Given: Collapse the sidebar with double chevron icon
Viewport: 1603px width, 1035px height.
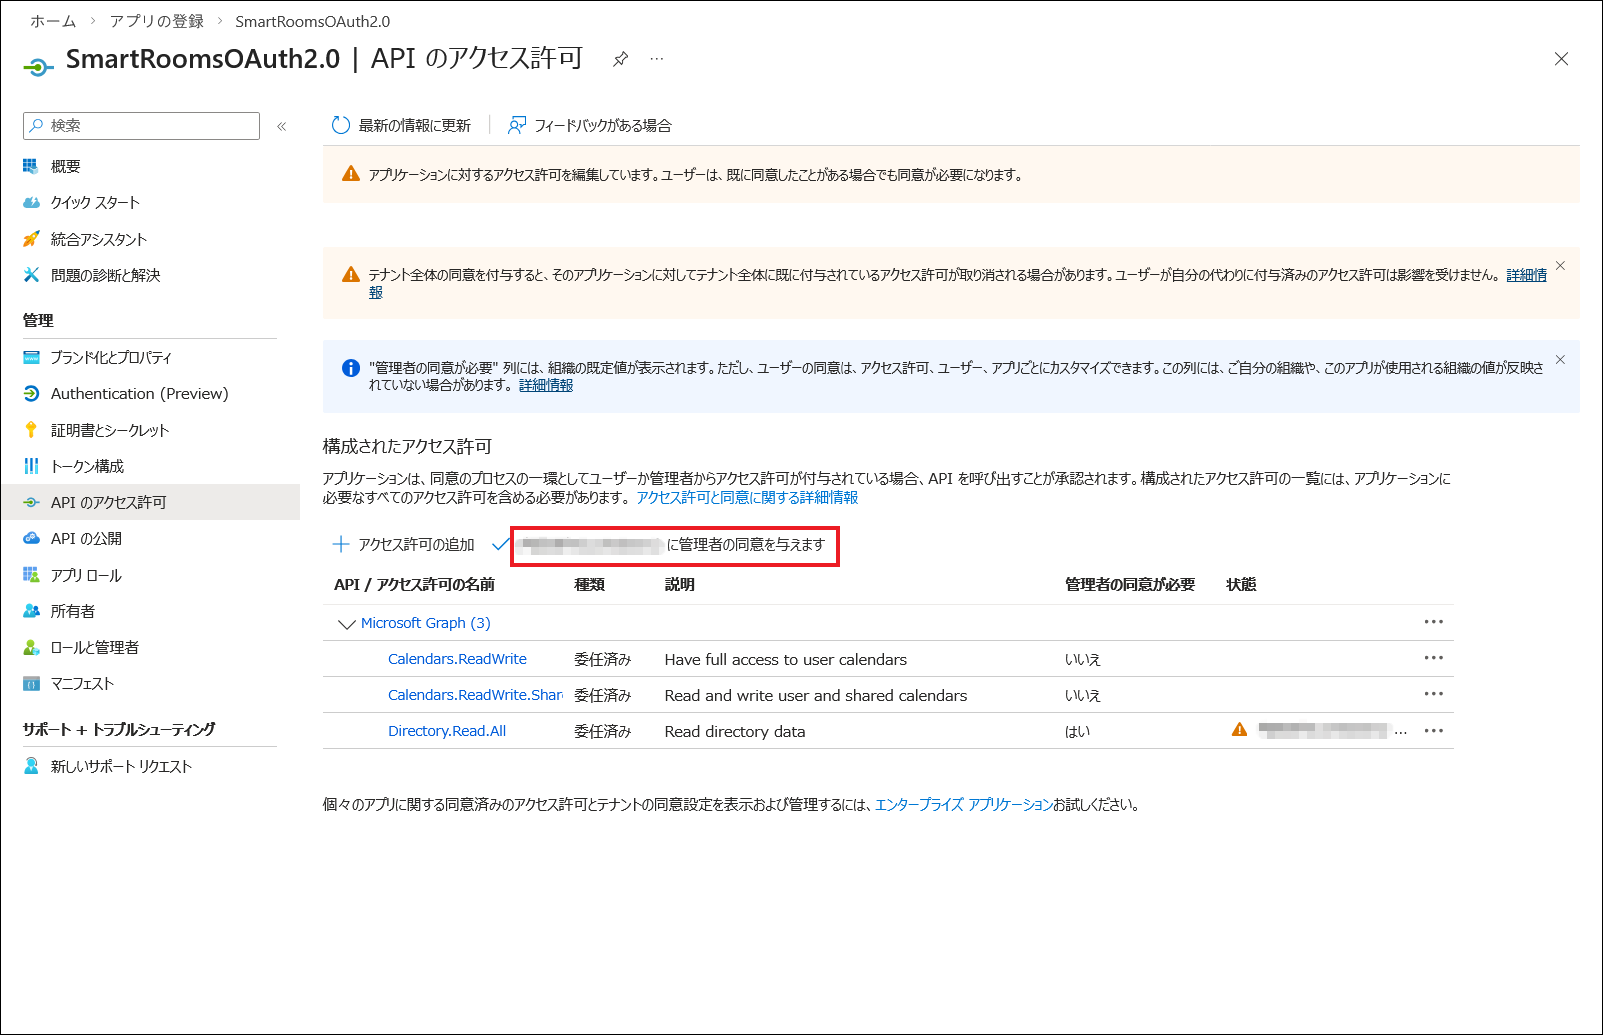Looking at the screenshot, I should pyautogui.click(x=282, y=126).
